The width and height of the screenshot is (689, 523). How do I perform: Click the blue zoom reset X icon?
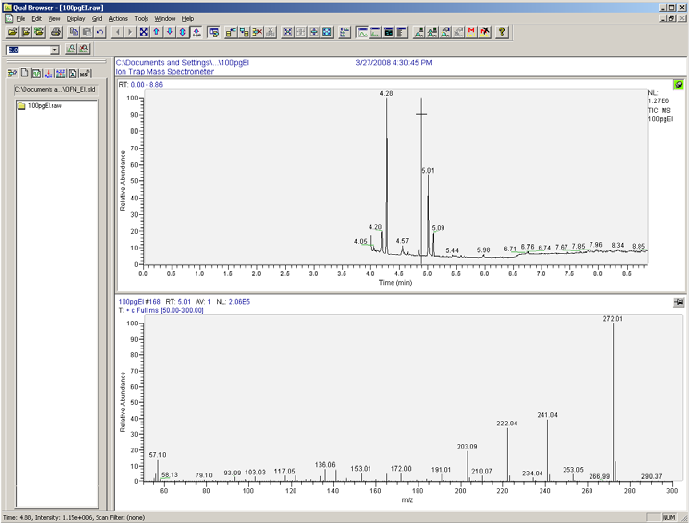143,32
